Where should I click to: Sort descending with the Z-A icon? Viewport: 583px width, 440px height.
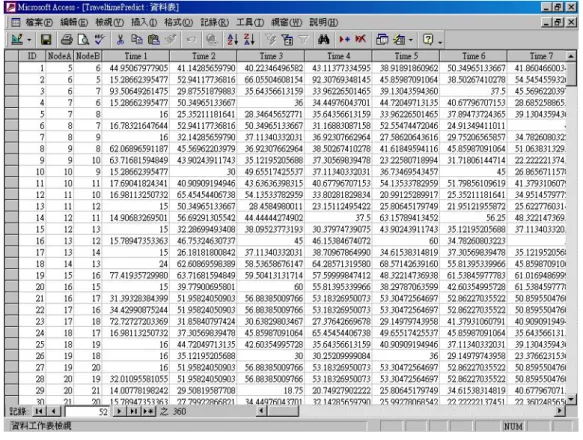249,39
